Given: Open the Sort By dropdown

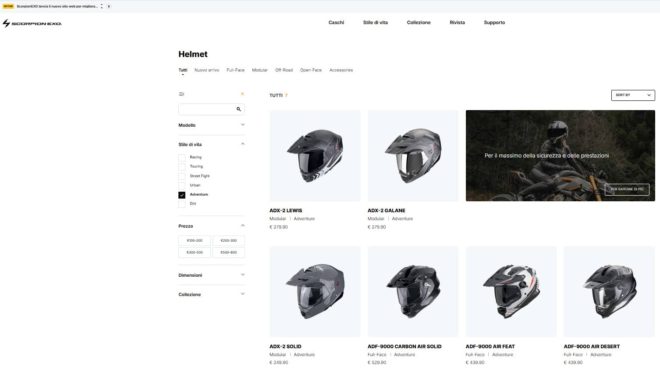Looking at the screenshot, I should pyautogui.click(x=633, y=95).
